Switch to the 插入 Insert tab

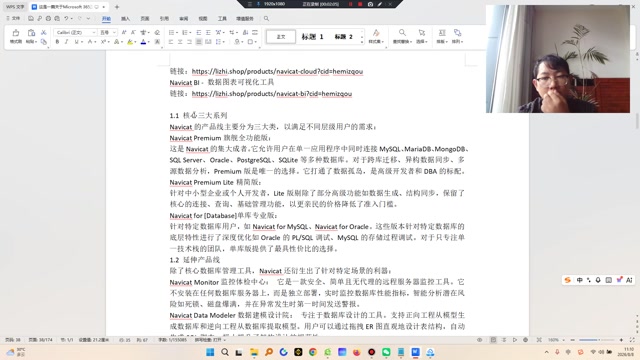point(125,18)
